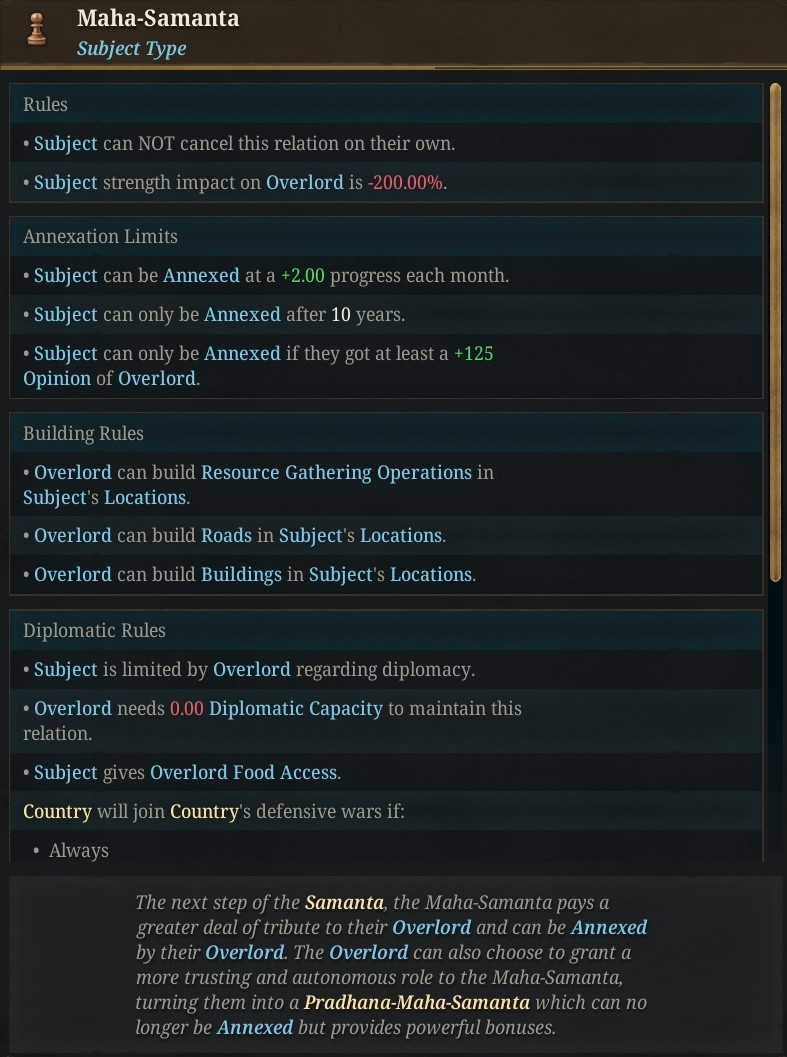The height and width of the screenshot is (1057, 787).
Task: Open the Diplomatic Capacity link
Action: pos(295,708)
